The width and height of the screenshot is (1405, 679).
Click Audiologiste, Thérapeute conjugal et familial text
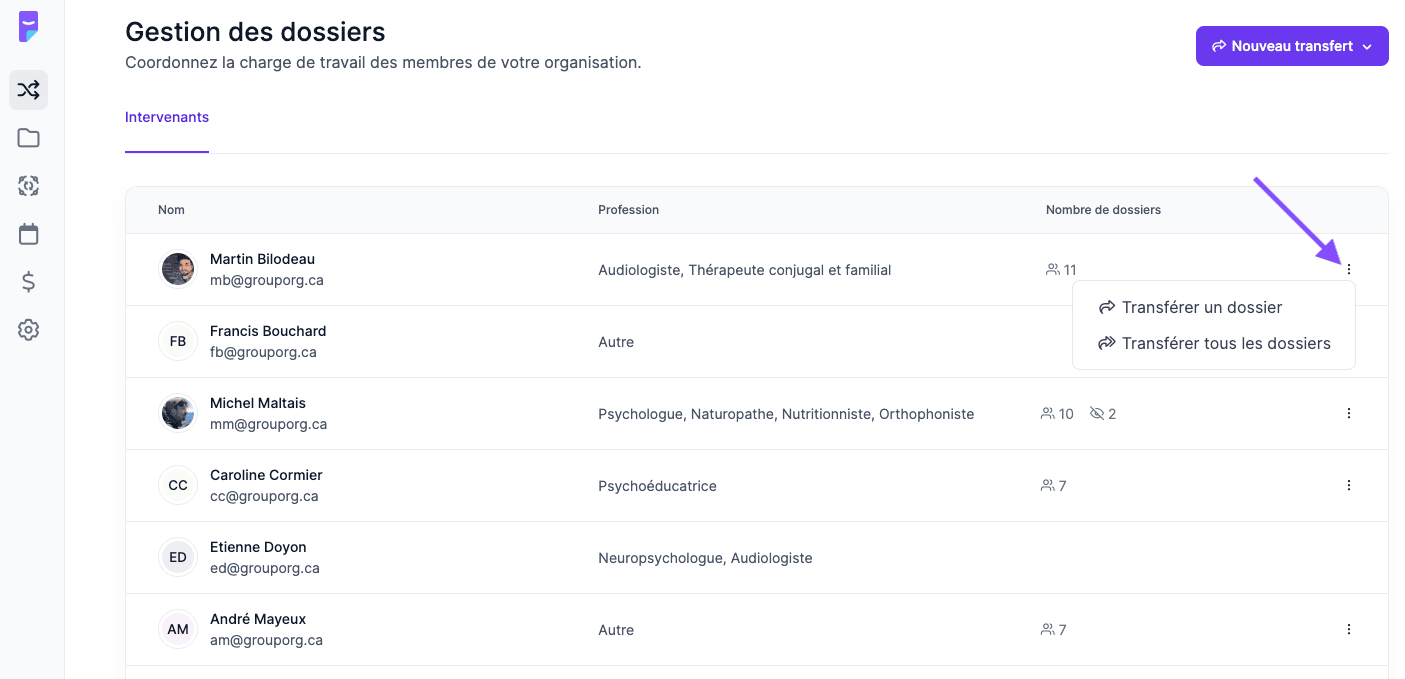pos(744,270)
